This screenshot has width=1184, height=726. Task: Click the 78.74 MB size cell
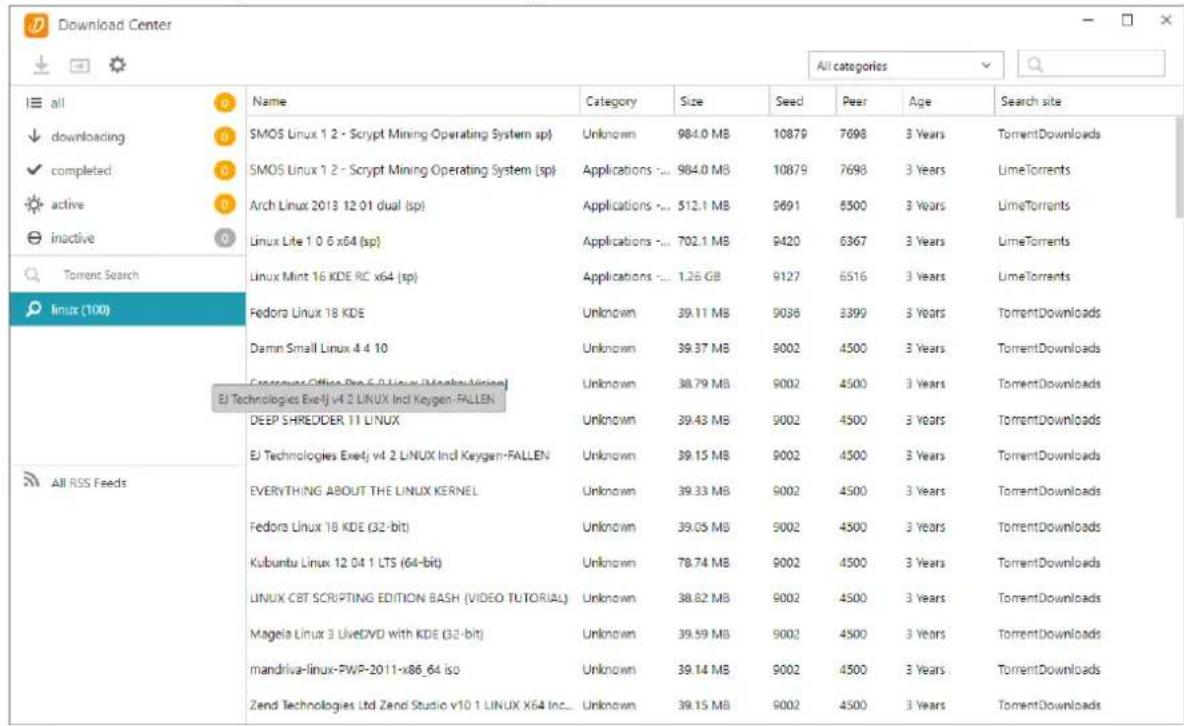coord(703,562)
